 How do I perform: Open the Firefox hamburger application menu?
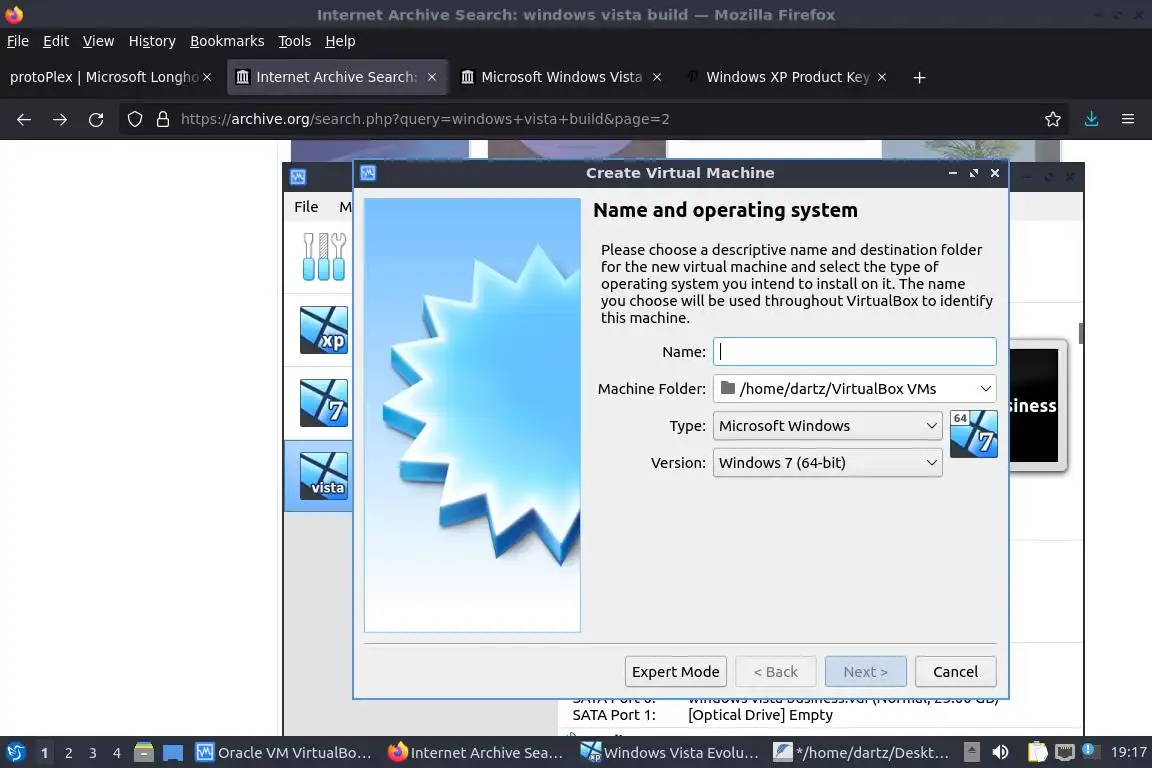1128,119
